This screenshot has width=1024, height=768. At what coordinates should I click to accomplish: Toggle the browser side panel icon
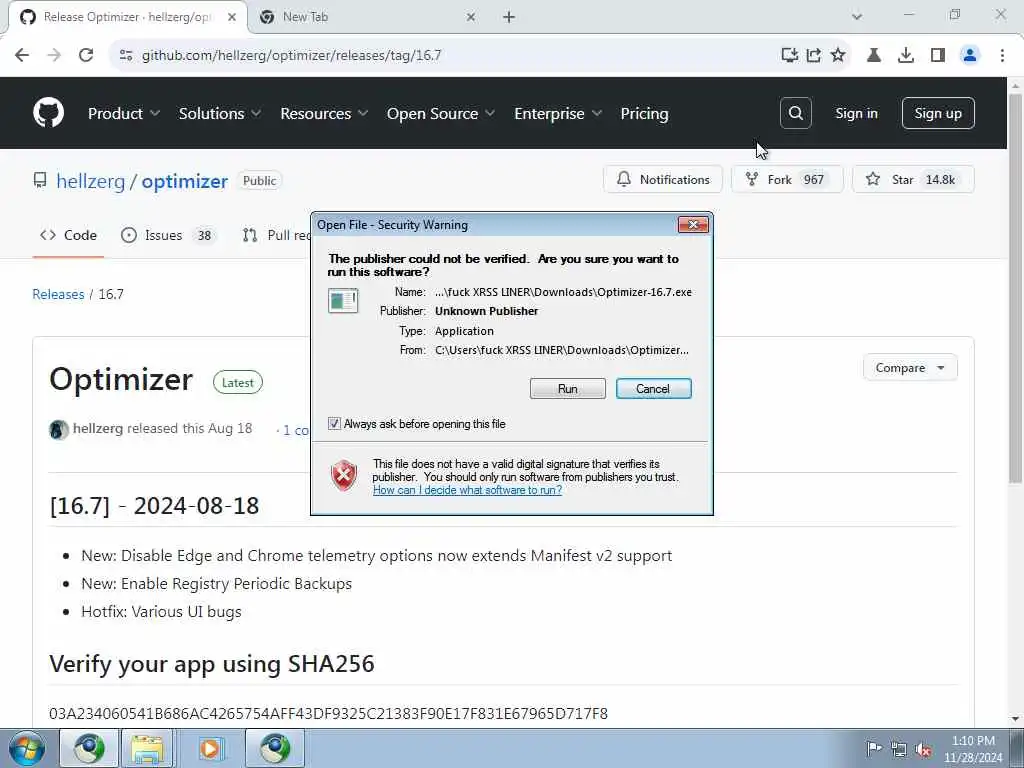(x=938, y=55)
